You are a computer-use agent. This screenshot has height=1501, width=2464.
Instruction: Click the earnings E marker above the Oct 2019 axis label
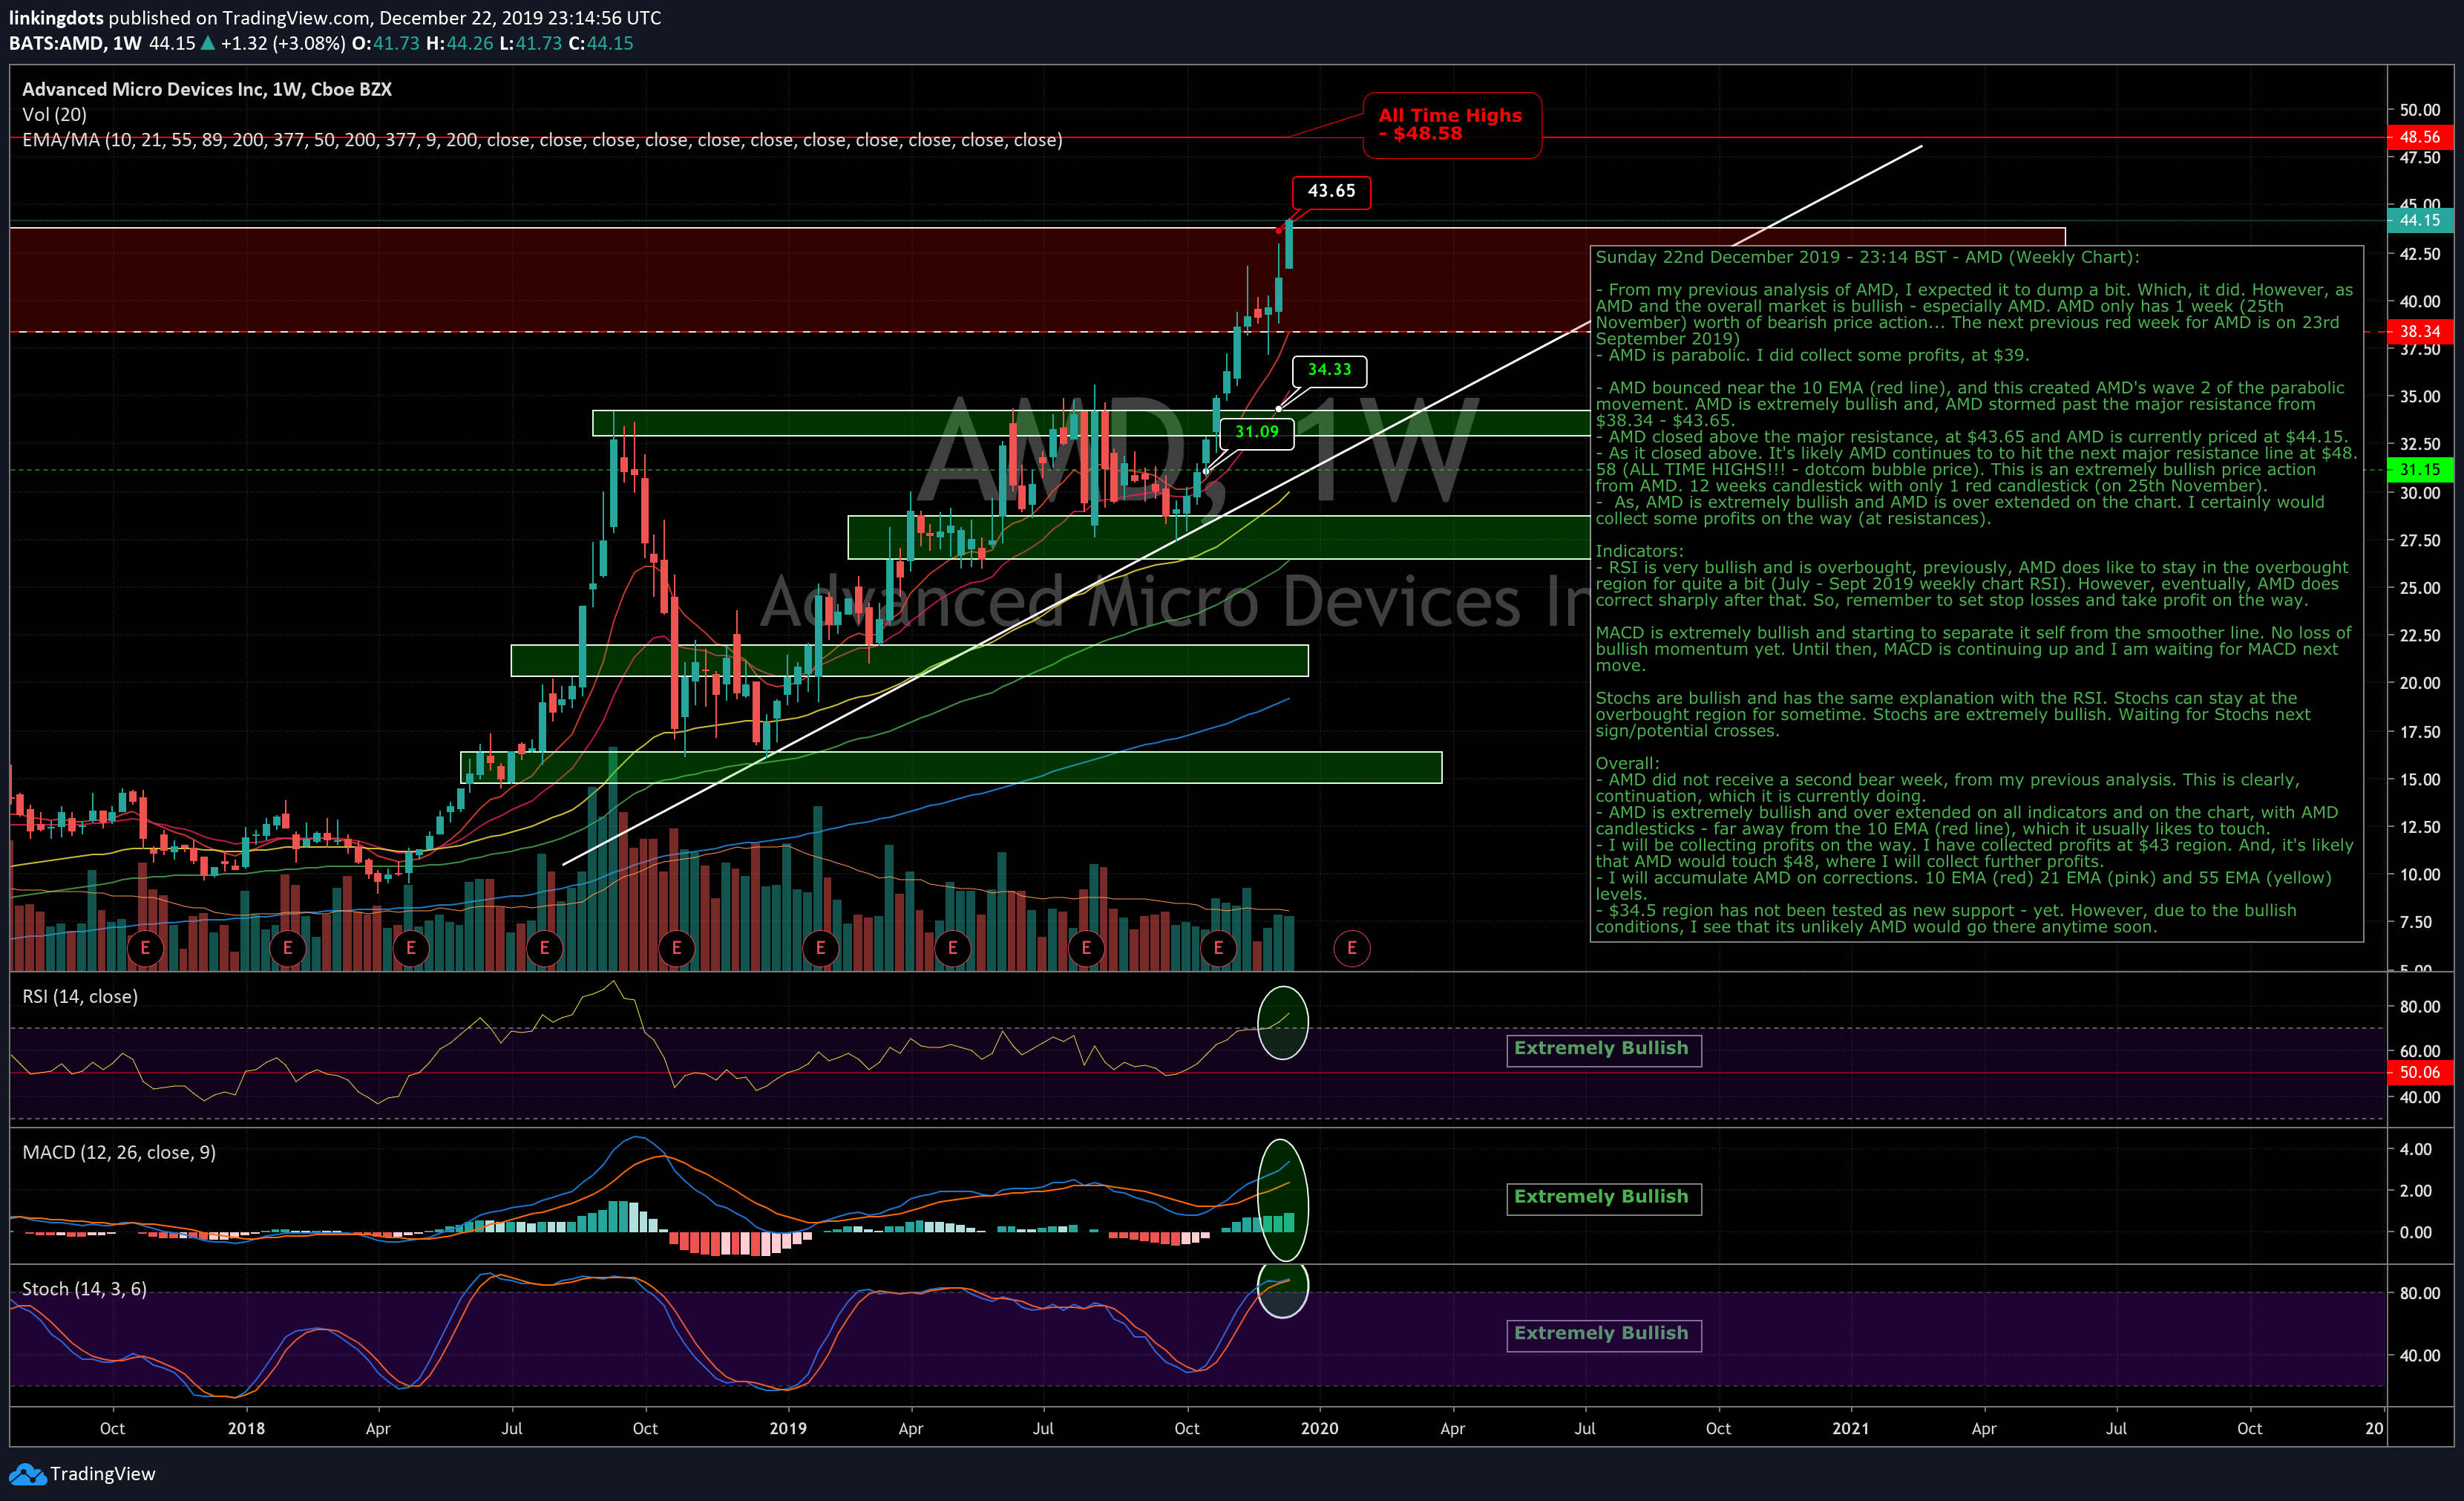(1218, 948)
